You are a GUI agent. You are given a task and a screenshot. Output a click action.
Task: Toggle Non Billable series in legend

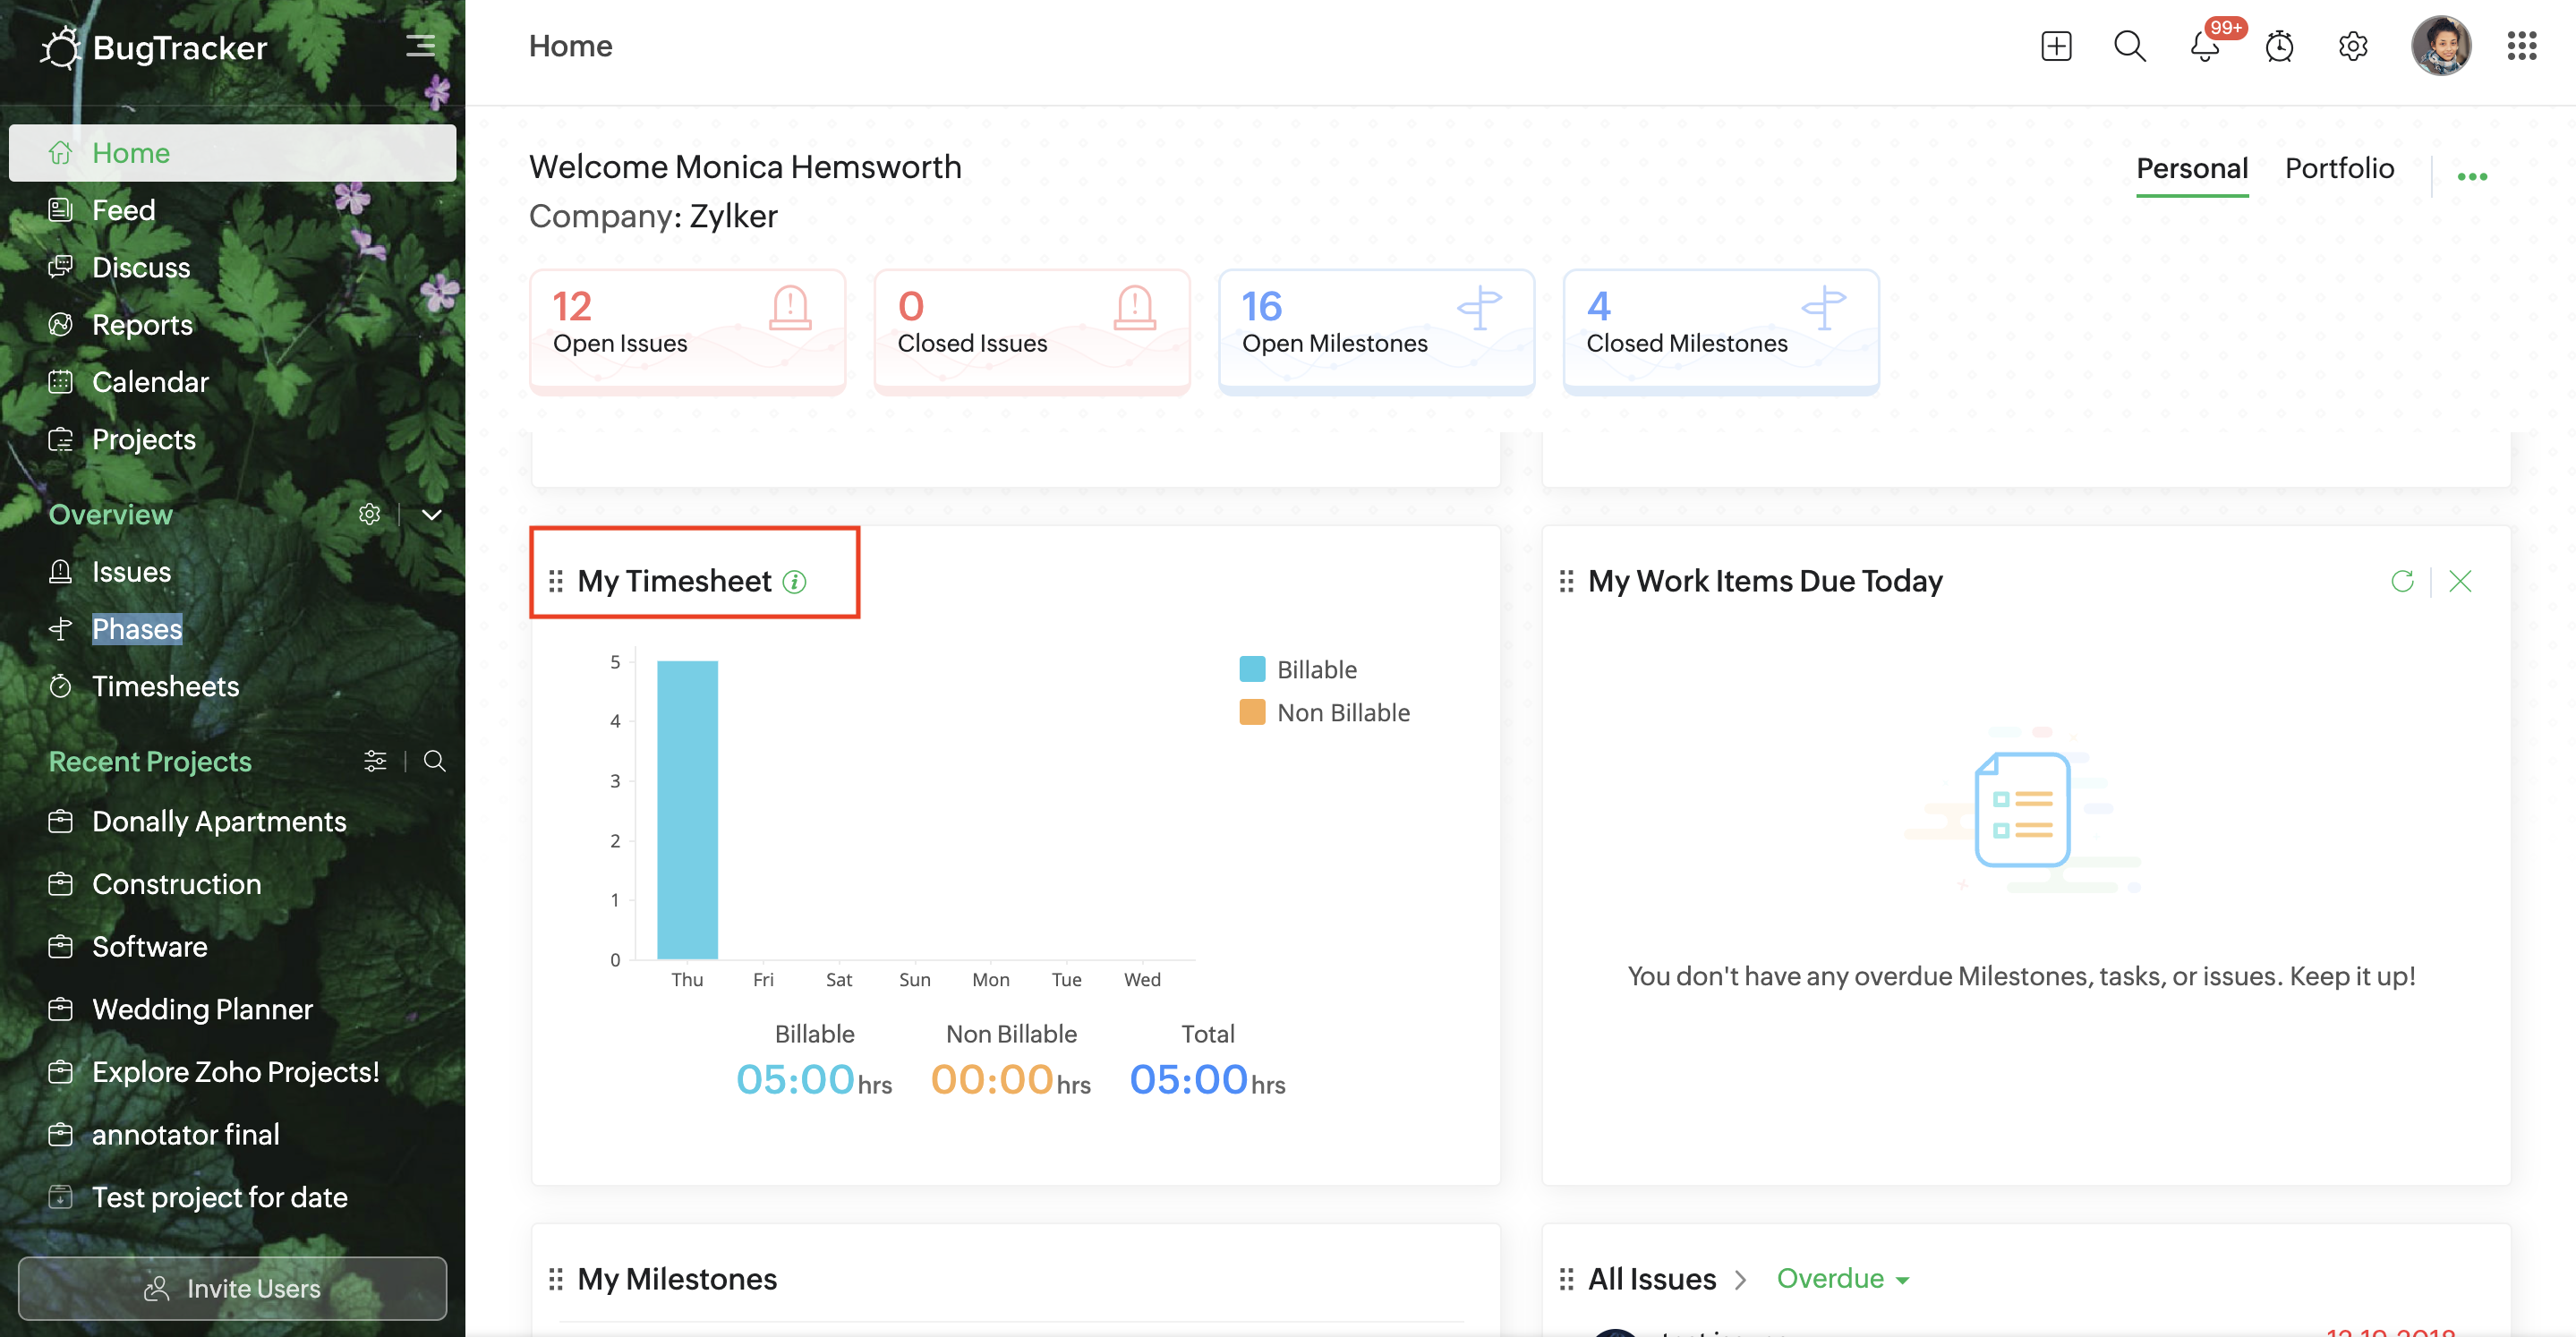(x=1324, y=712)
